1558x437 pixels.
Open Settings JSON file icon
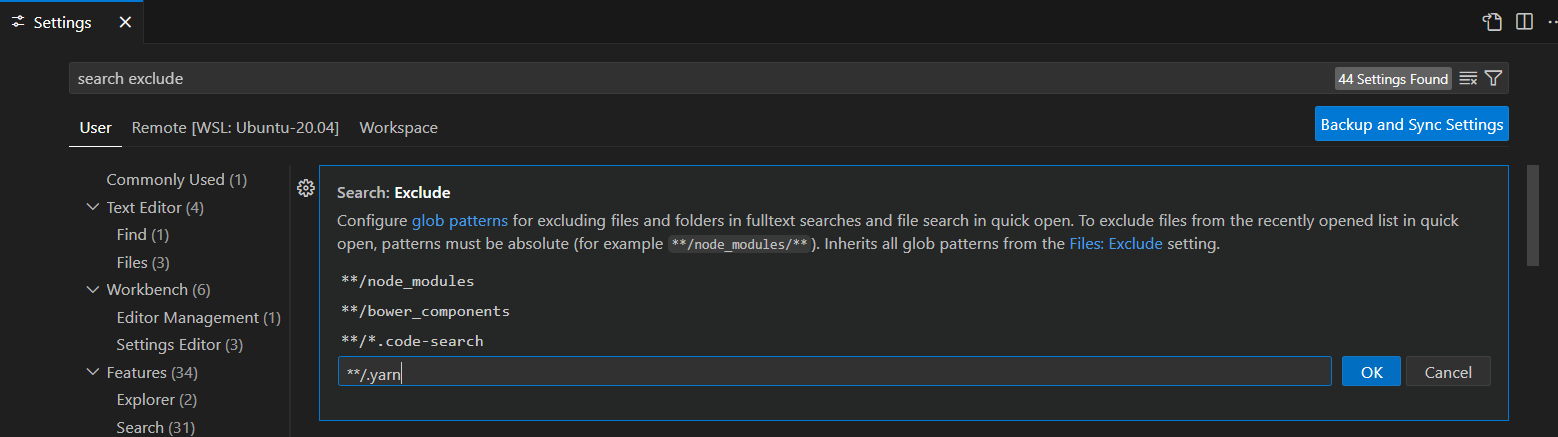pos(1492,22)
